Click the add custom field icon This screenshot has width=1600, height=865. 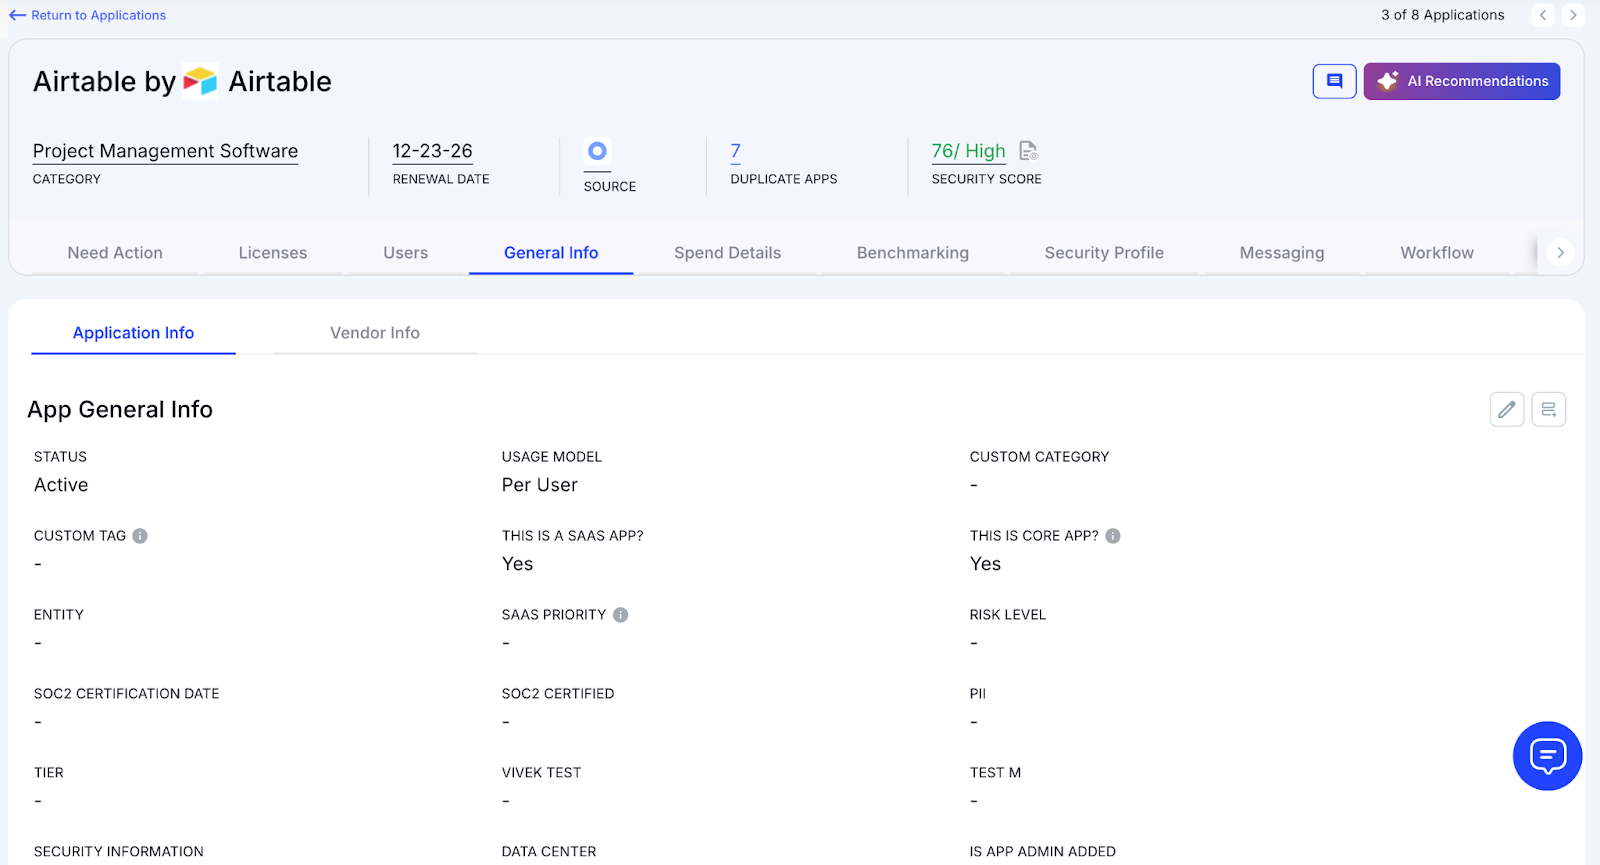tap(1548, 409)
